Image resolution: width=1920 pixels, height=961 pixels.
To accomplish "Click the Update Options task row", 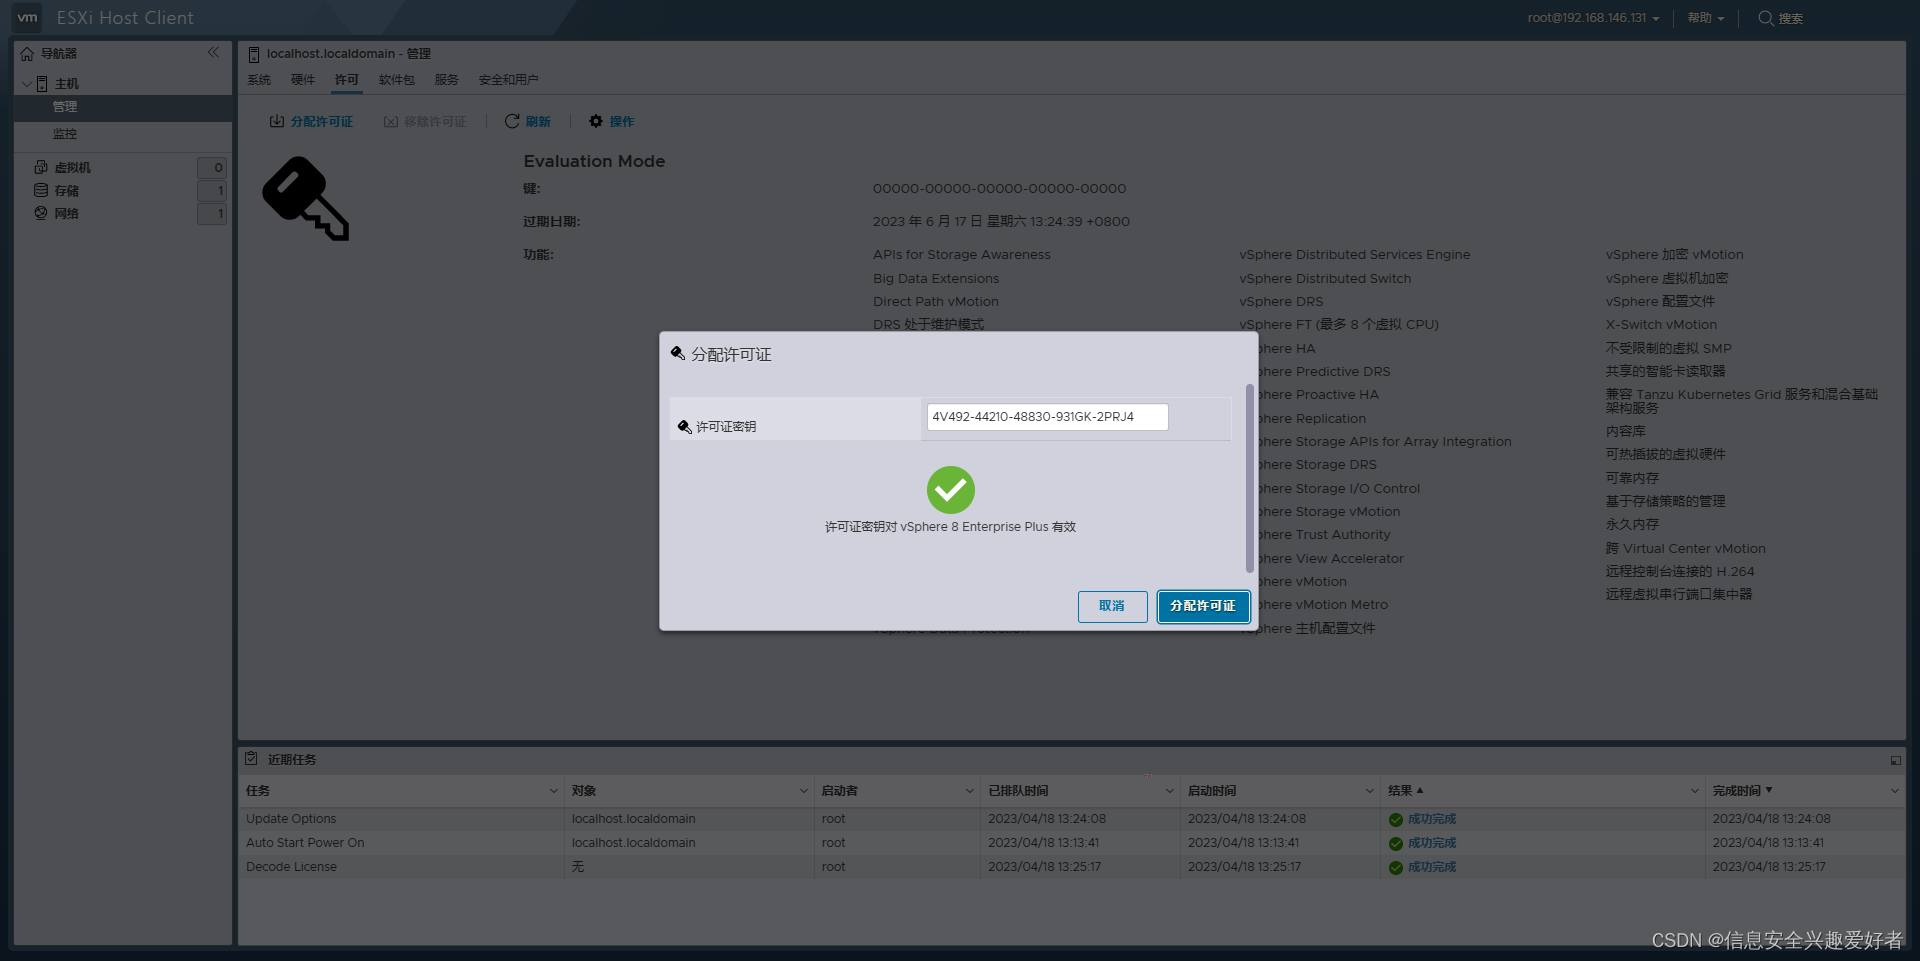I will 1072,819.
